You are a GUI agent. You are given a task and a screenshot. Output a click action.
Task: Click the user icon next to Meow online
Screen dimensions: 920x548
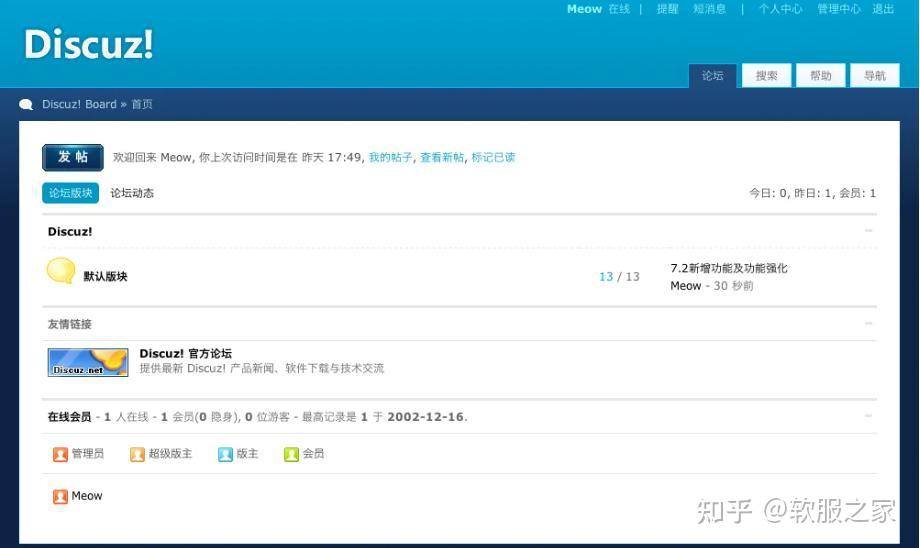click(x=60, y=496)
